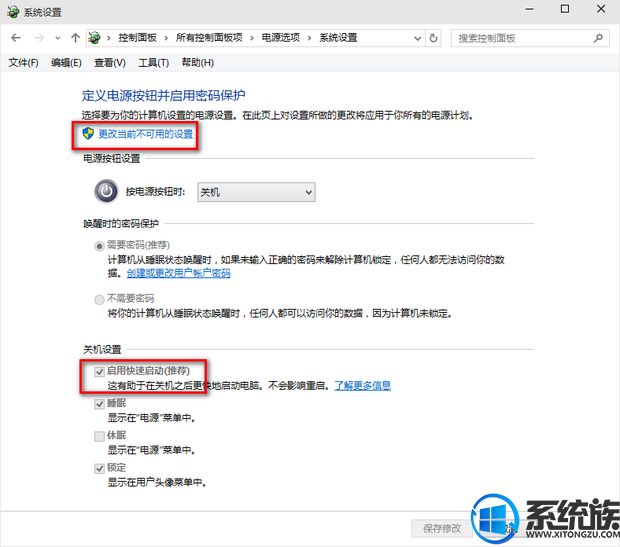Click the 更改当前不可用的设置 link

click(146, 134)
